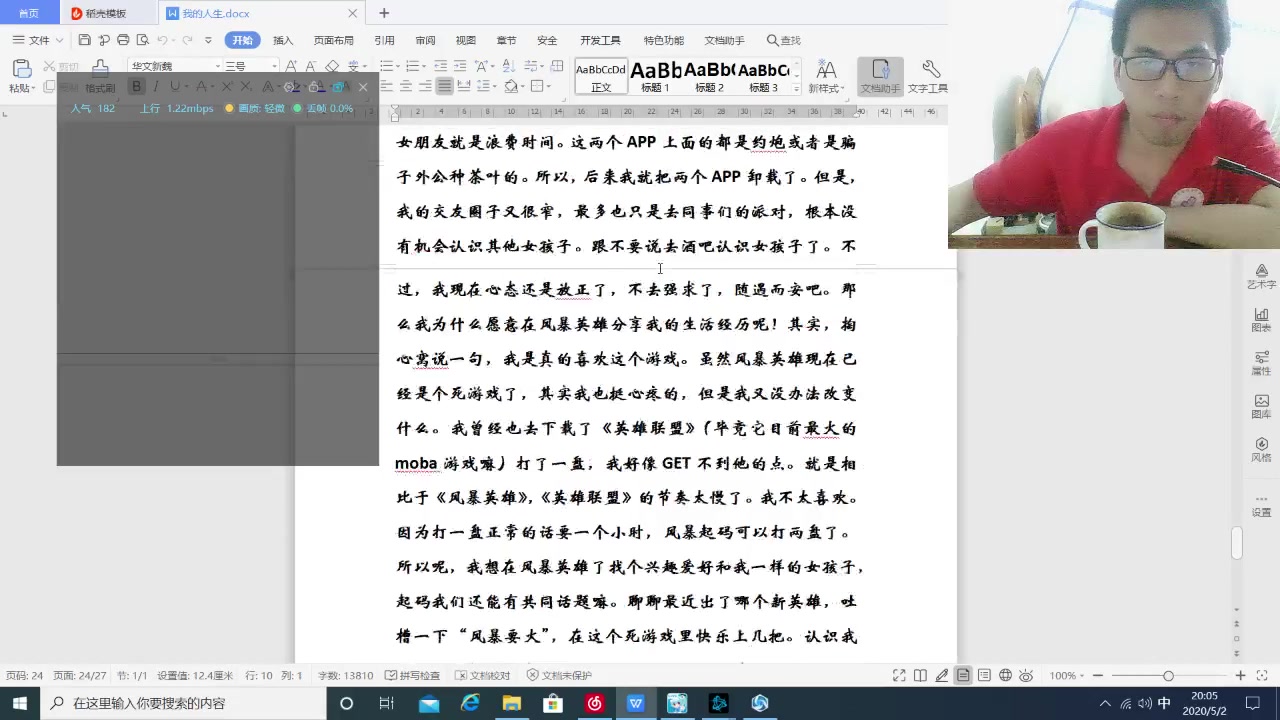Expand the styles gallery arrow
1280x720 pixels.
[796, 88]
